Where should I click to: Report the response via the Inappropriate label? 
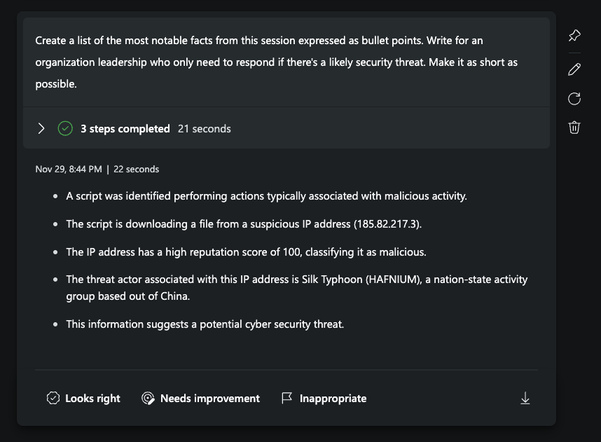point(333,398)
